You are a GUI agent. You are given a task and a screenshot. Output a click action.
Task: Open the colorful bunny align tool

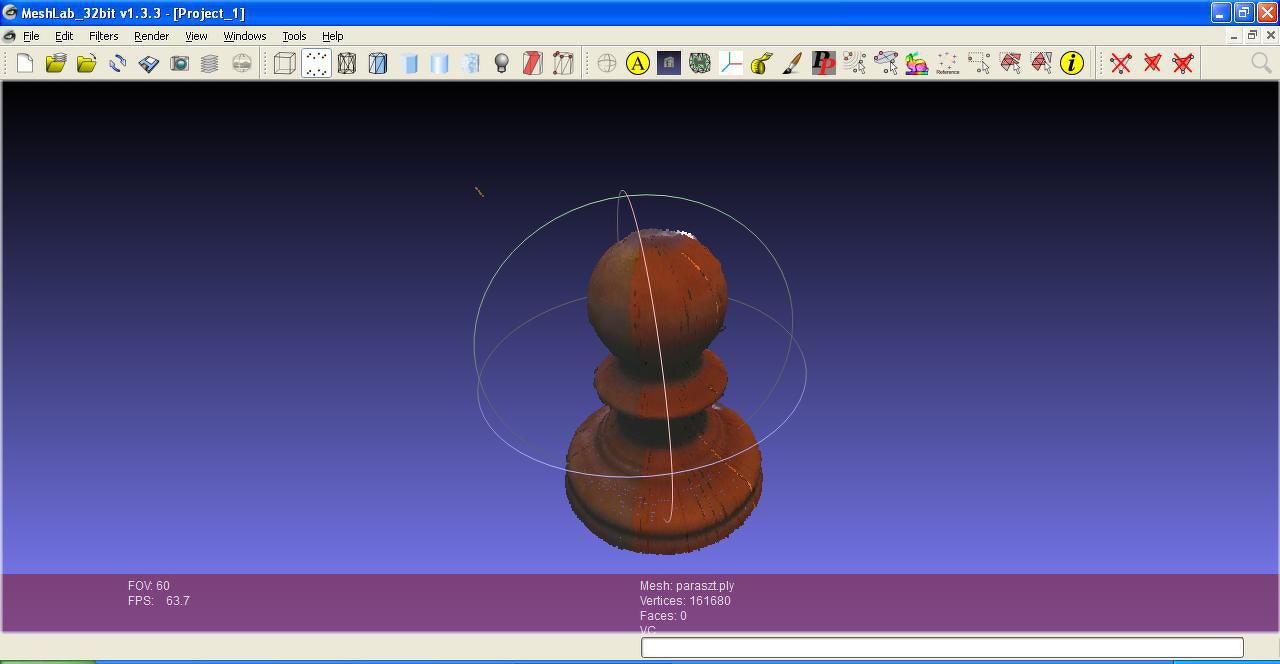[x=917, y=63]
